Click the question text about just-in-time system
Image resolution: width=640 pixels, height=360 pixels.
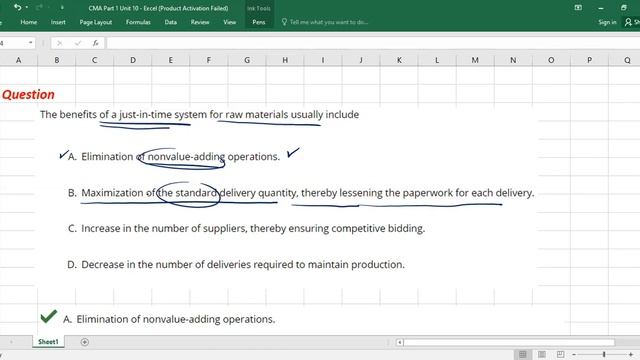(199, 114)
